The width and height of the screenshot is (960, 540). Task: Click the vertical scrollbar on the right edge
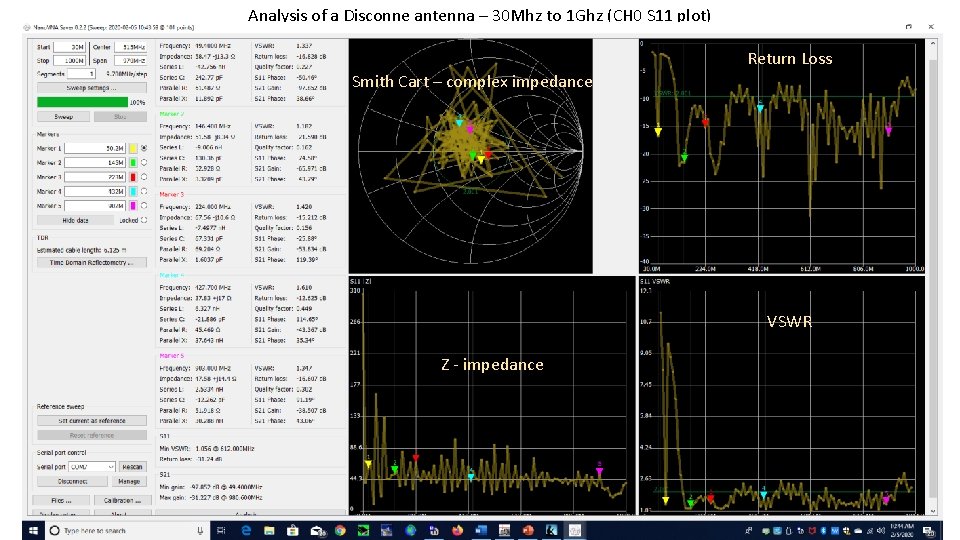click(933, 276)
